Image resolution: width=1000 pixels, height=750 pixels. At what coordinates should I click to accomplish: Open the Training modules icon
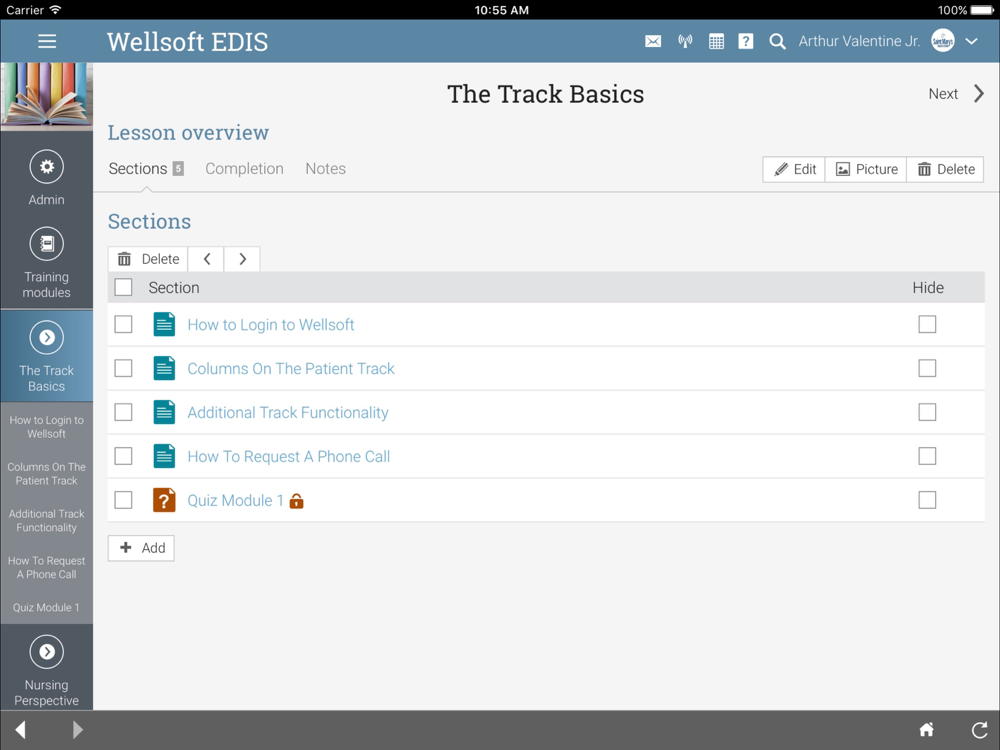[47, 244]
